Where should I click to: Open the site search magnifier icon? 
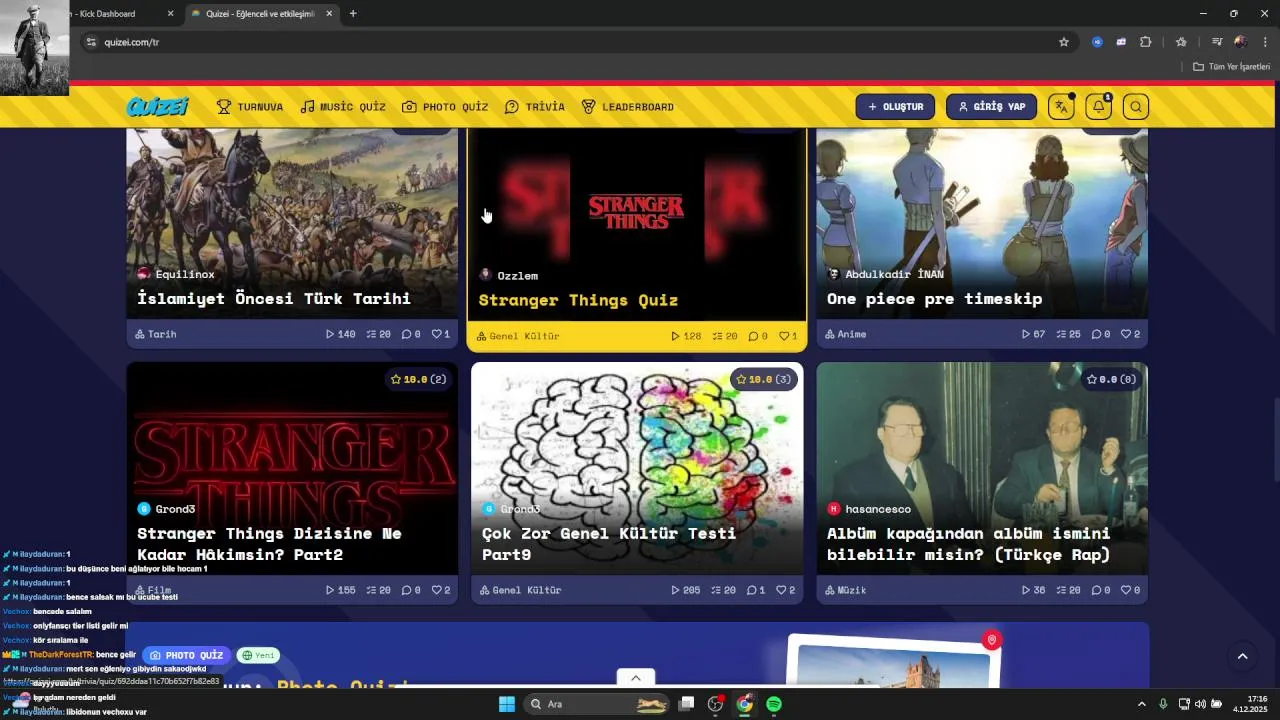(1135, 107)
